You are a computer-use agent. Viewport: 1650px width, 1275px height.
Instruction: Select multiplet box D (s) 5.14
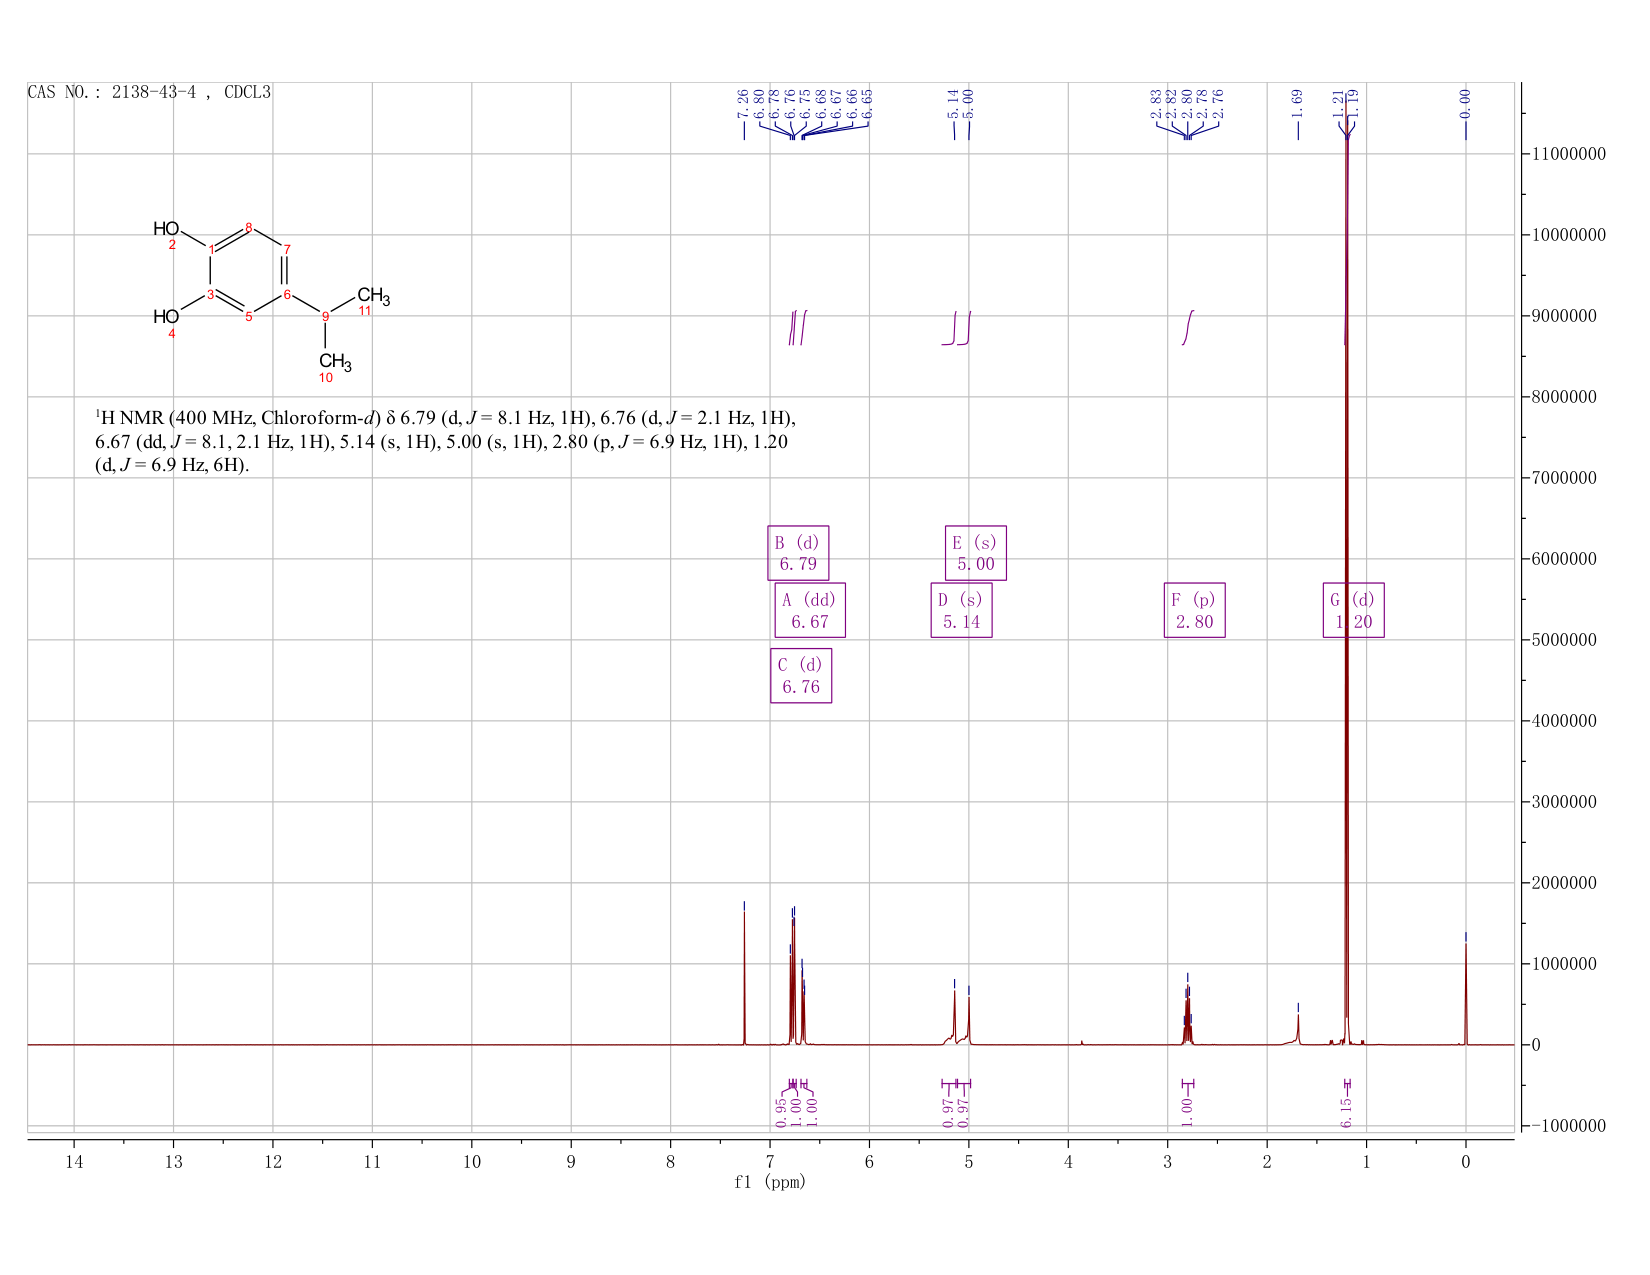coord(962,610)
